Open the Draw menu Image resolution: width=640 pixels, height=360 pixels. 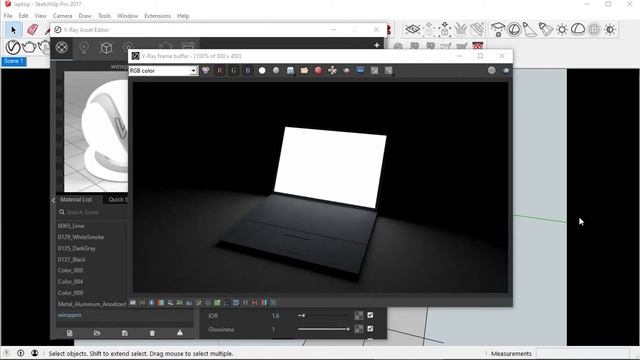[x=85, y=16]
